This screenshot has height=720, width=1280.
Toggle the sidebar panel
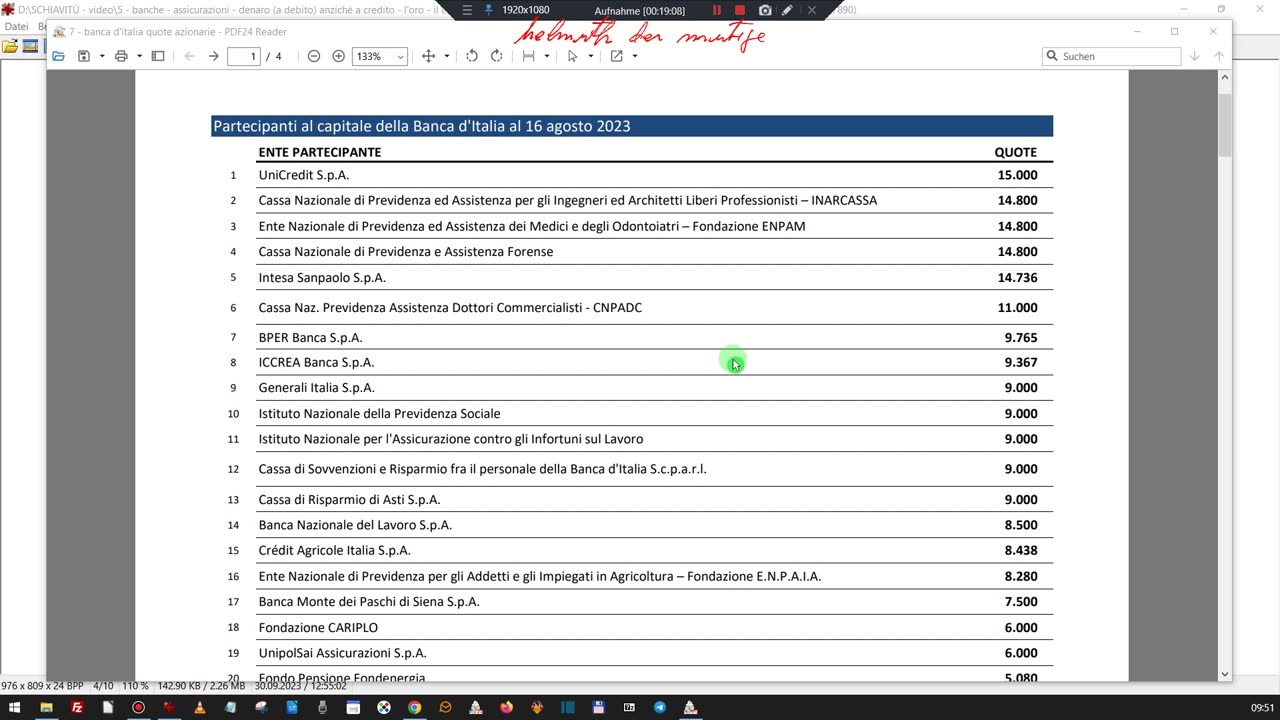tap(158, 56)
